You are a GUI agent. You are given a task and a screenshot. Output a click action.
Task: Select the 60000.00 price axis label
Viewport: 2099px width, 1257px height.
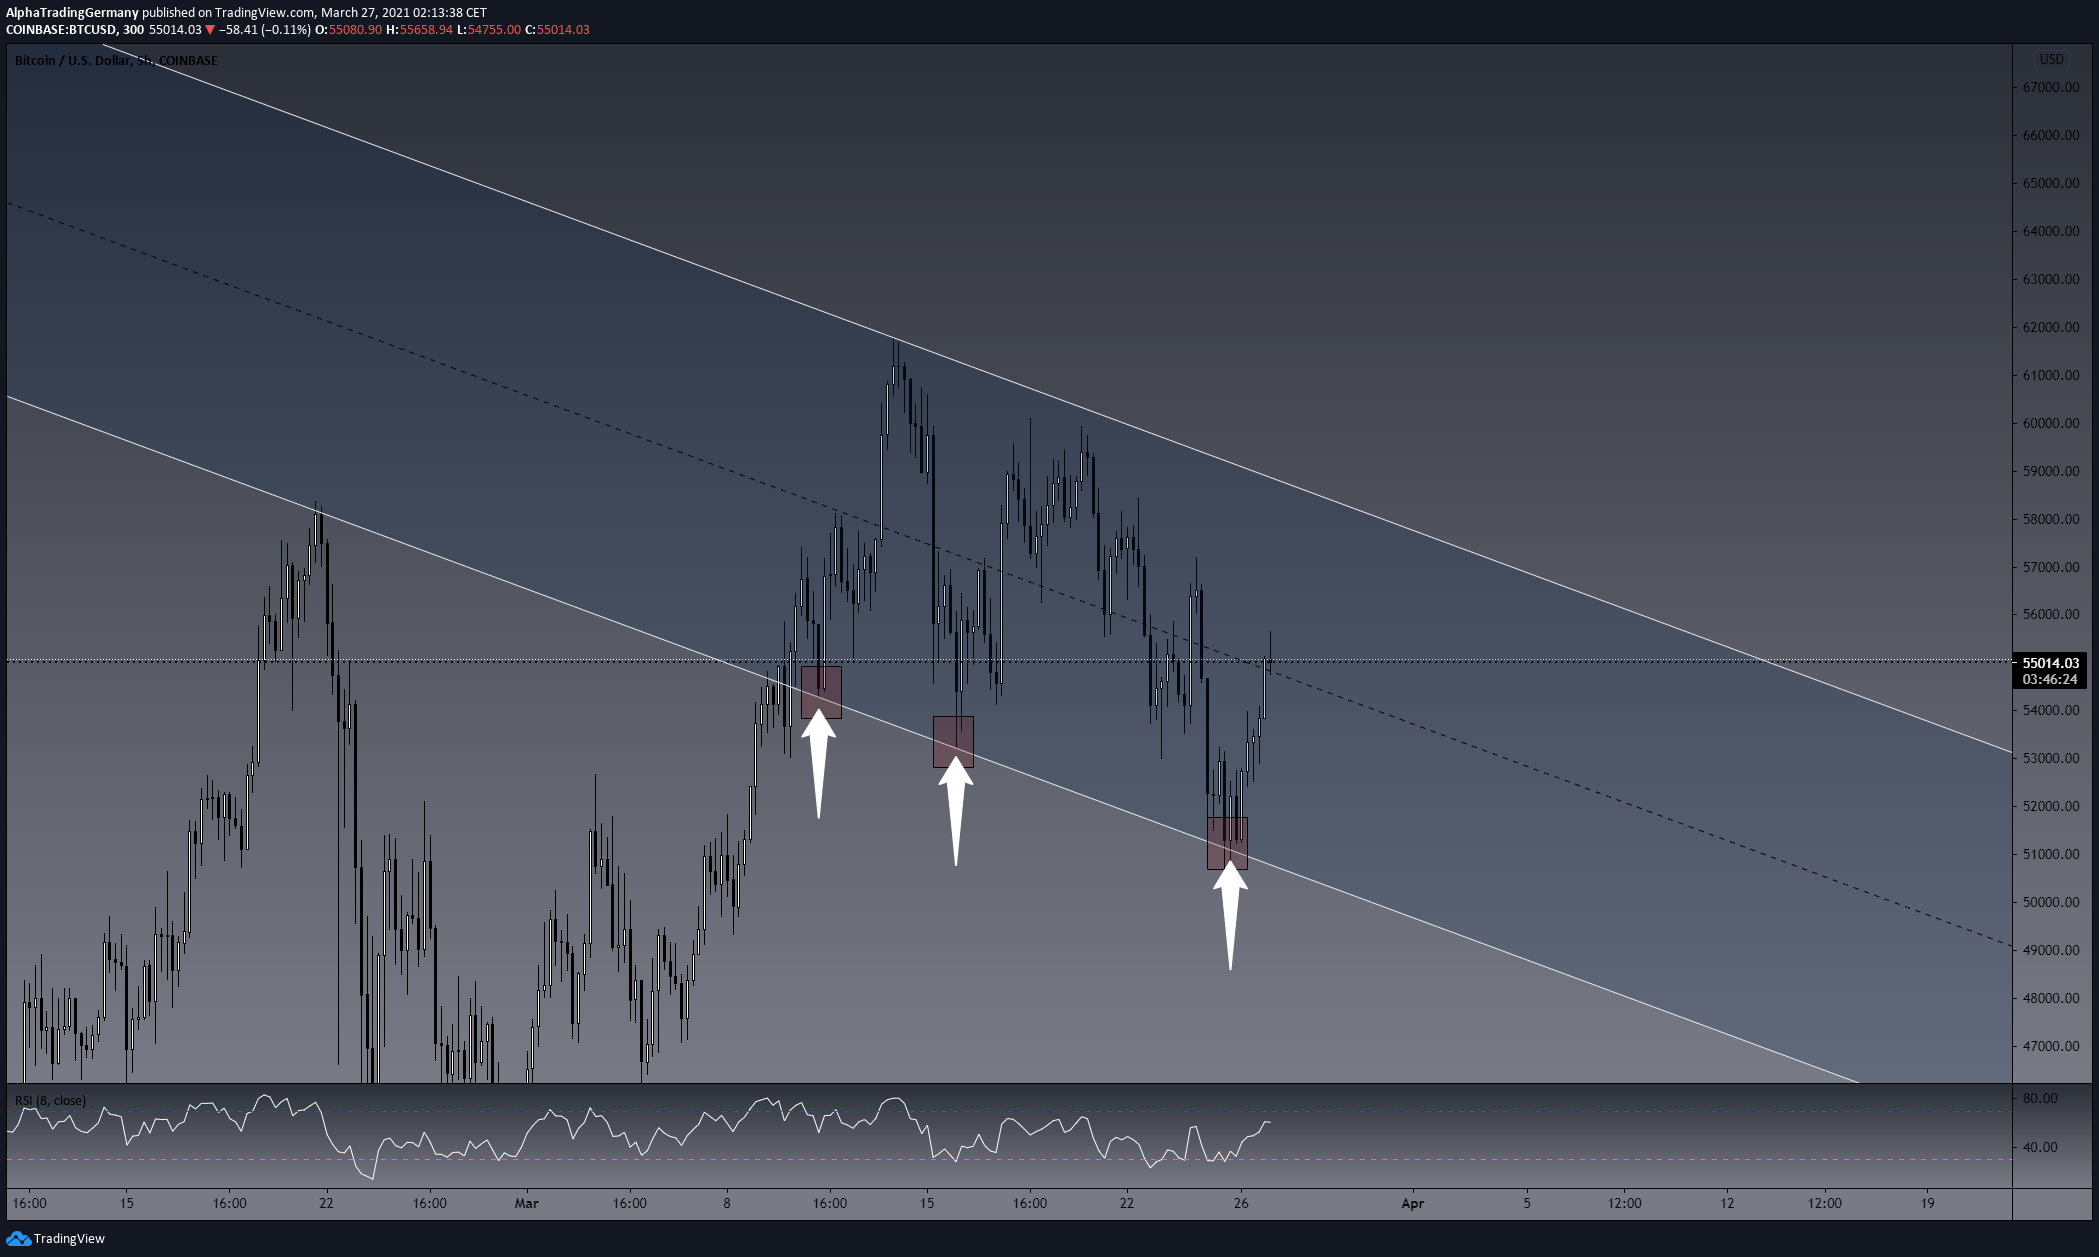[2051, 423]
